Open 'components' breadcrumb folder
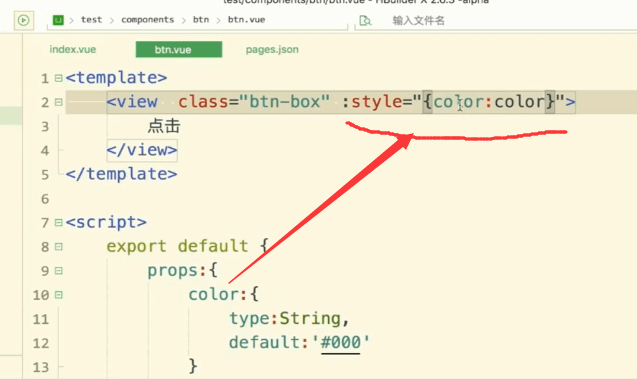The image size is (637, 380). point(147,20)
